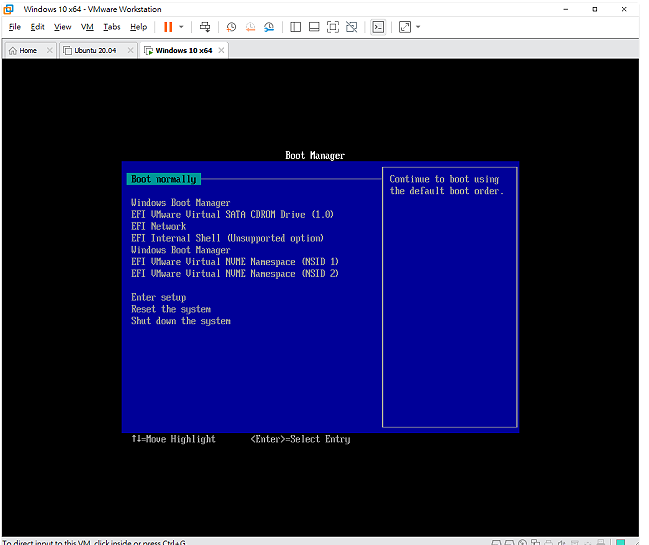Select EFI VMware Virtual SATA CDROM Drive (1.0)
Viewport: 649px width, 545px height.
[232, 214]
